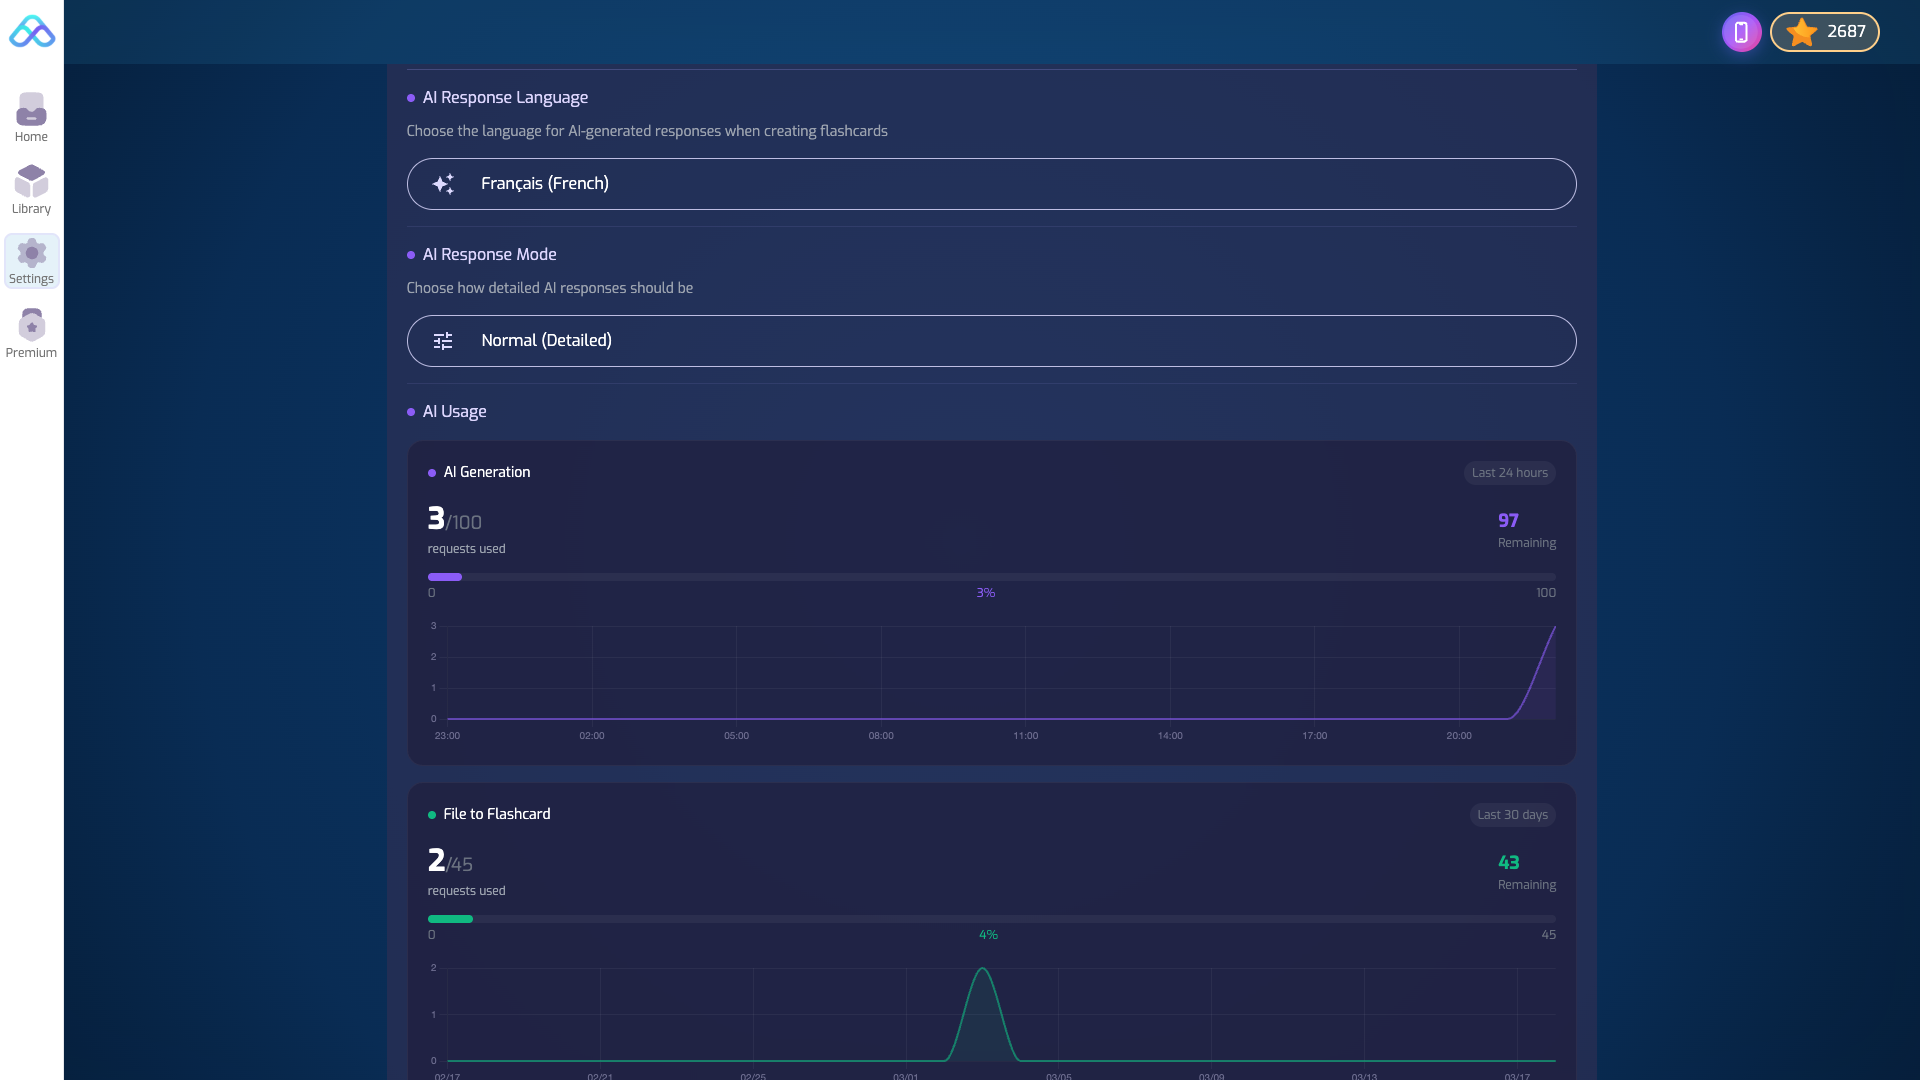
Task: Click the Last 30 days badge
Action: (1512, 815)
